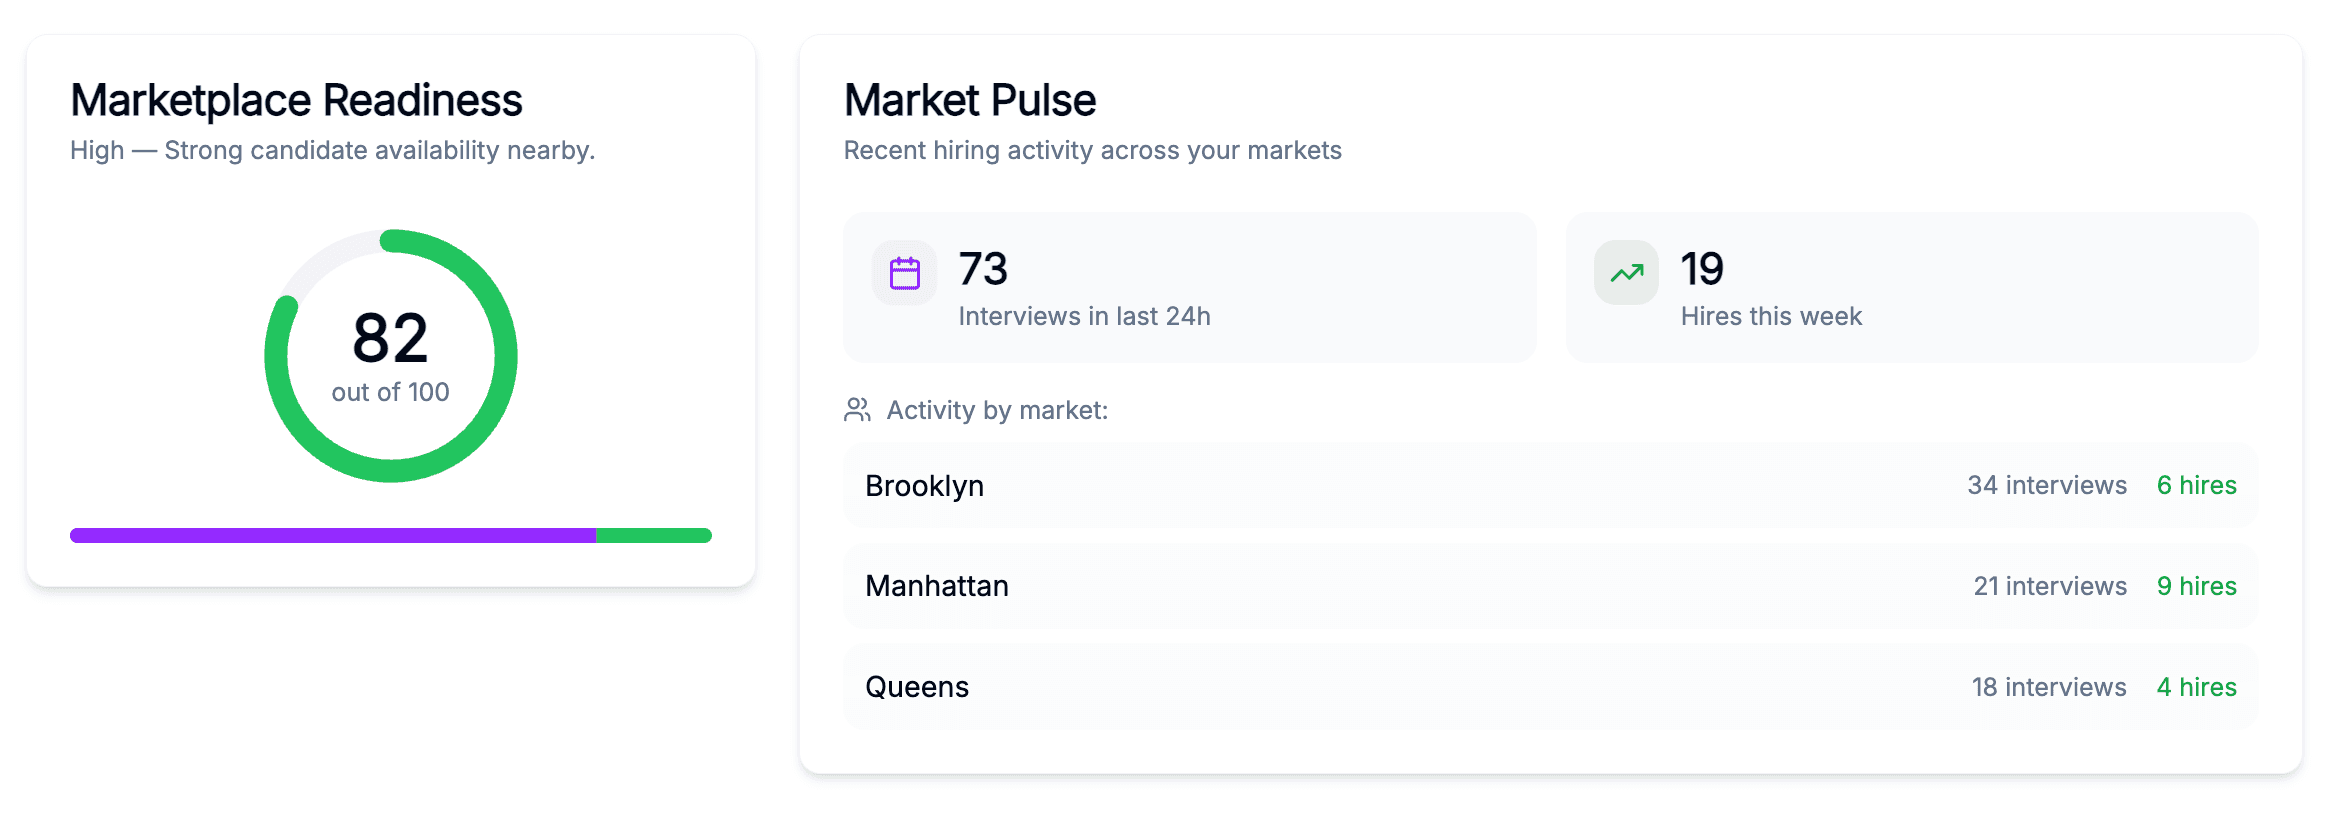This screenshot has width=2342, height=814.
Task: Click the purple segment of the progress bar
Action: [332, 536]
